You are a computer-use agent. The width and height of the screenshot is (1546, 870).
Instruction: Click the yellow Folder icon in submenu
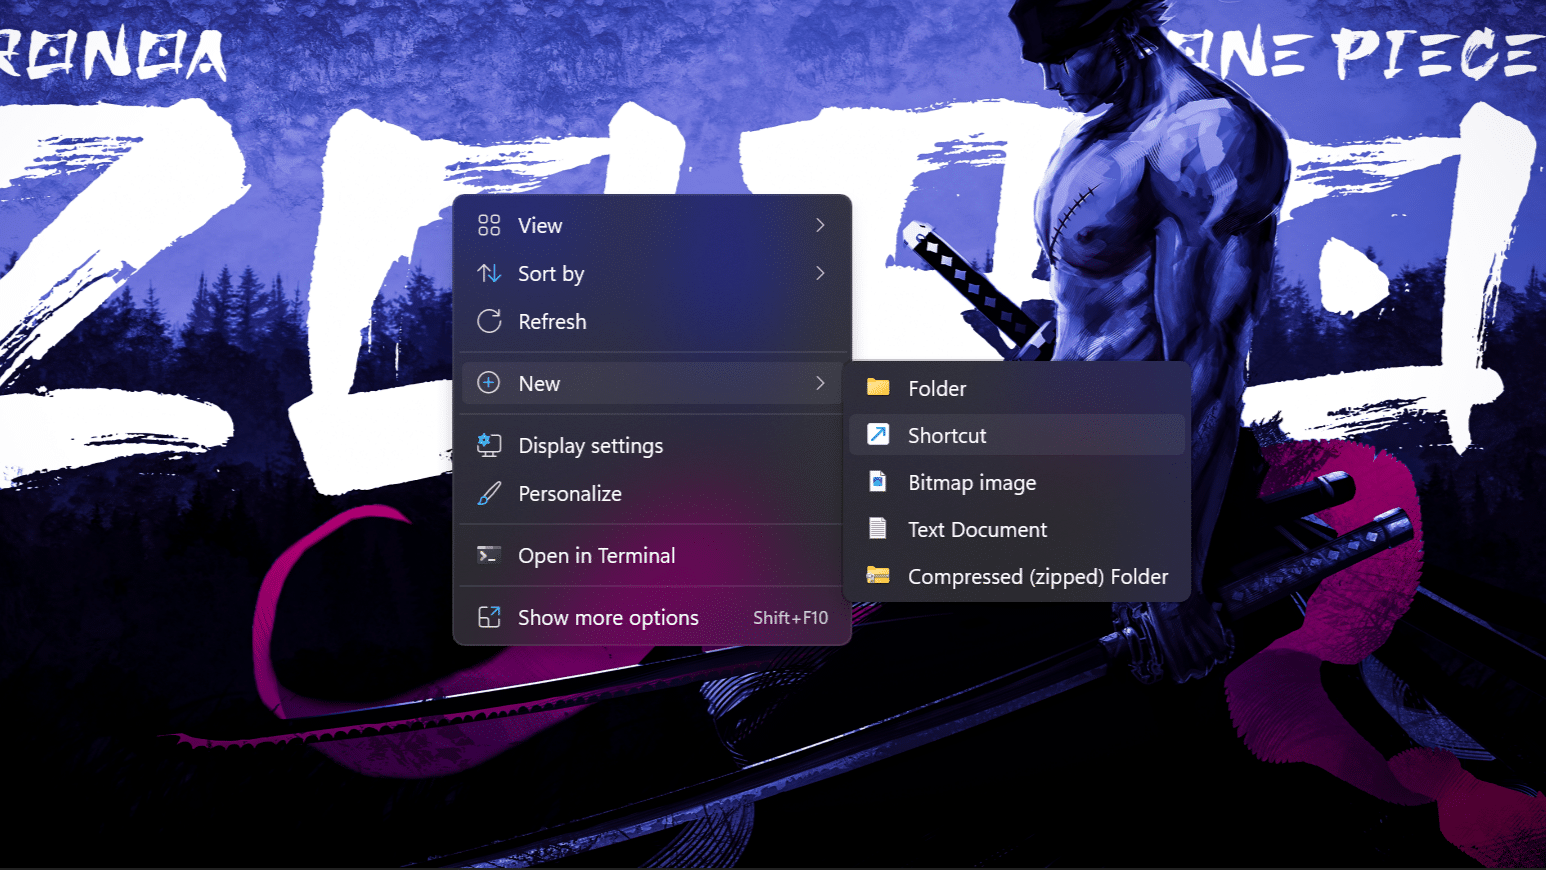[878, 388]
